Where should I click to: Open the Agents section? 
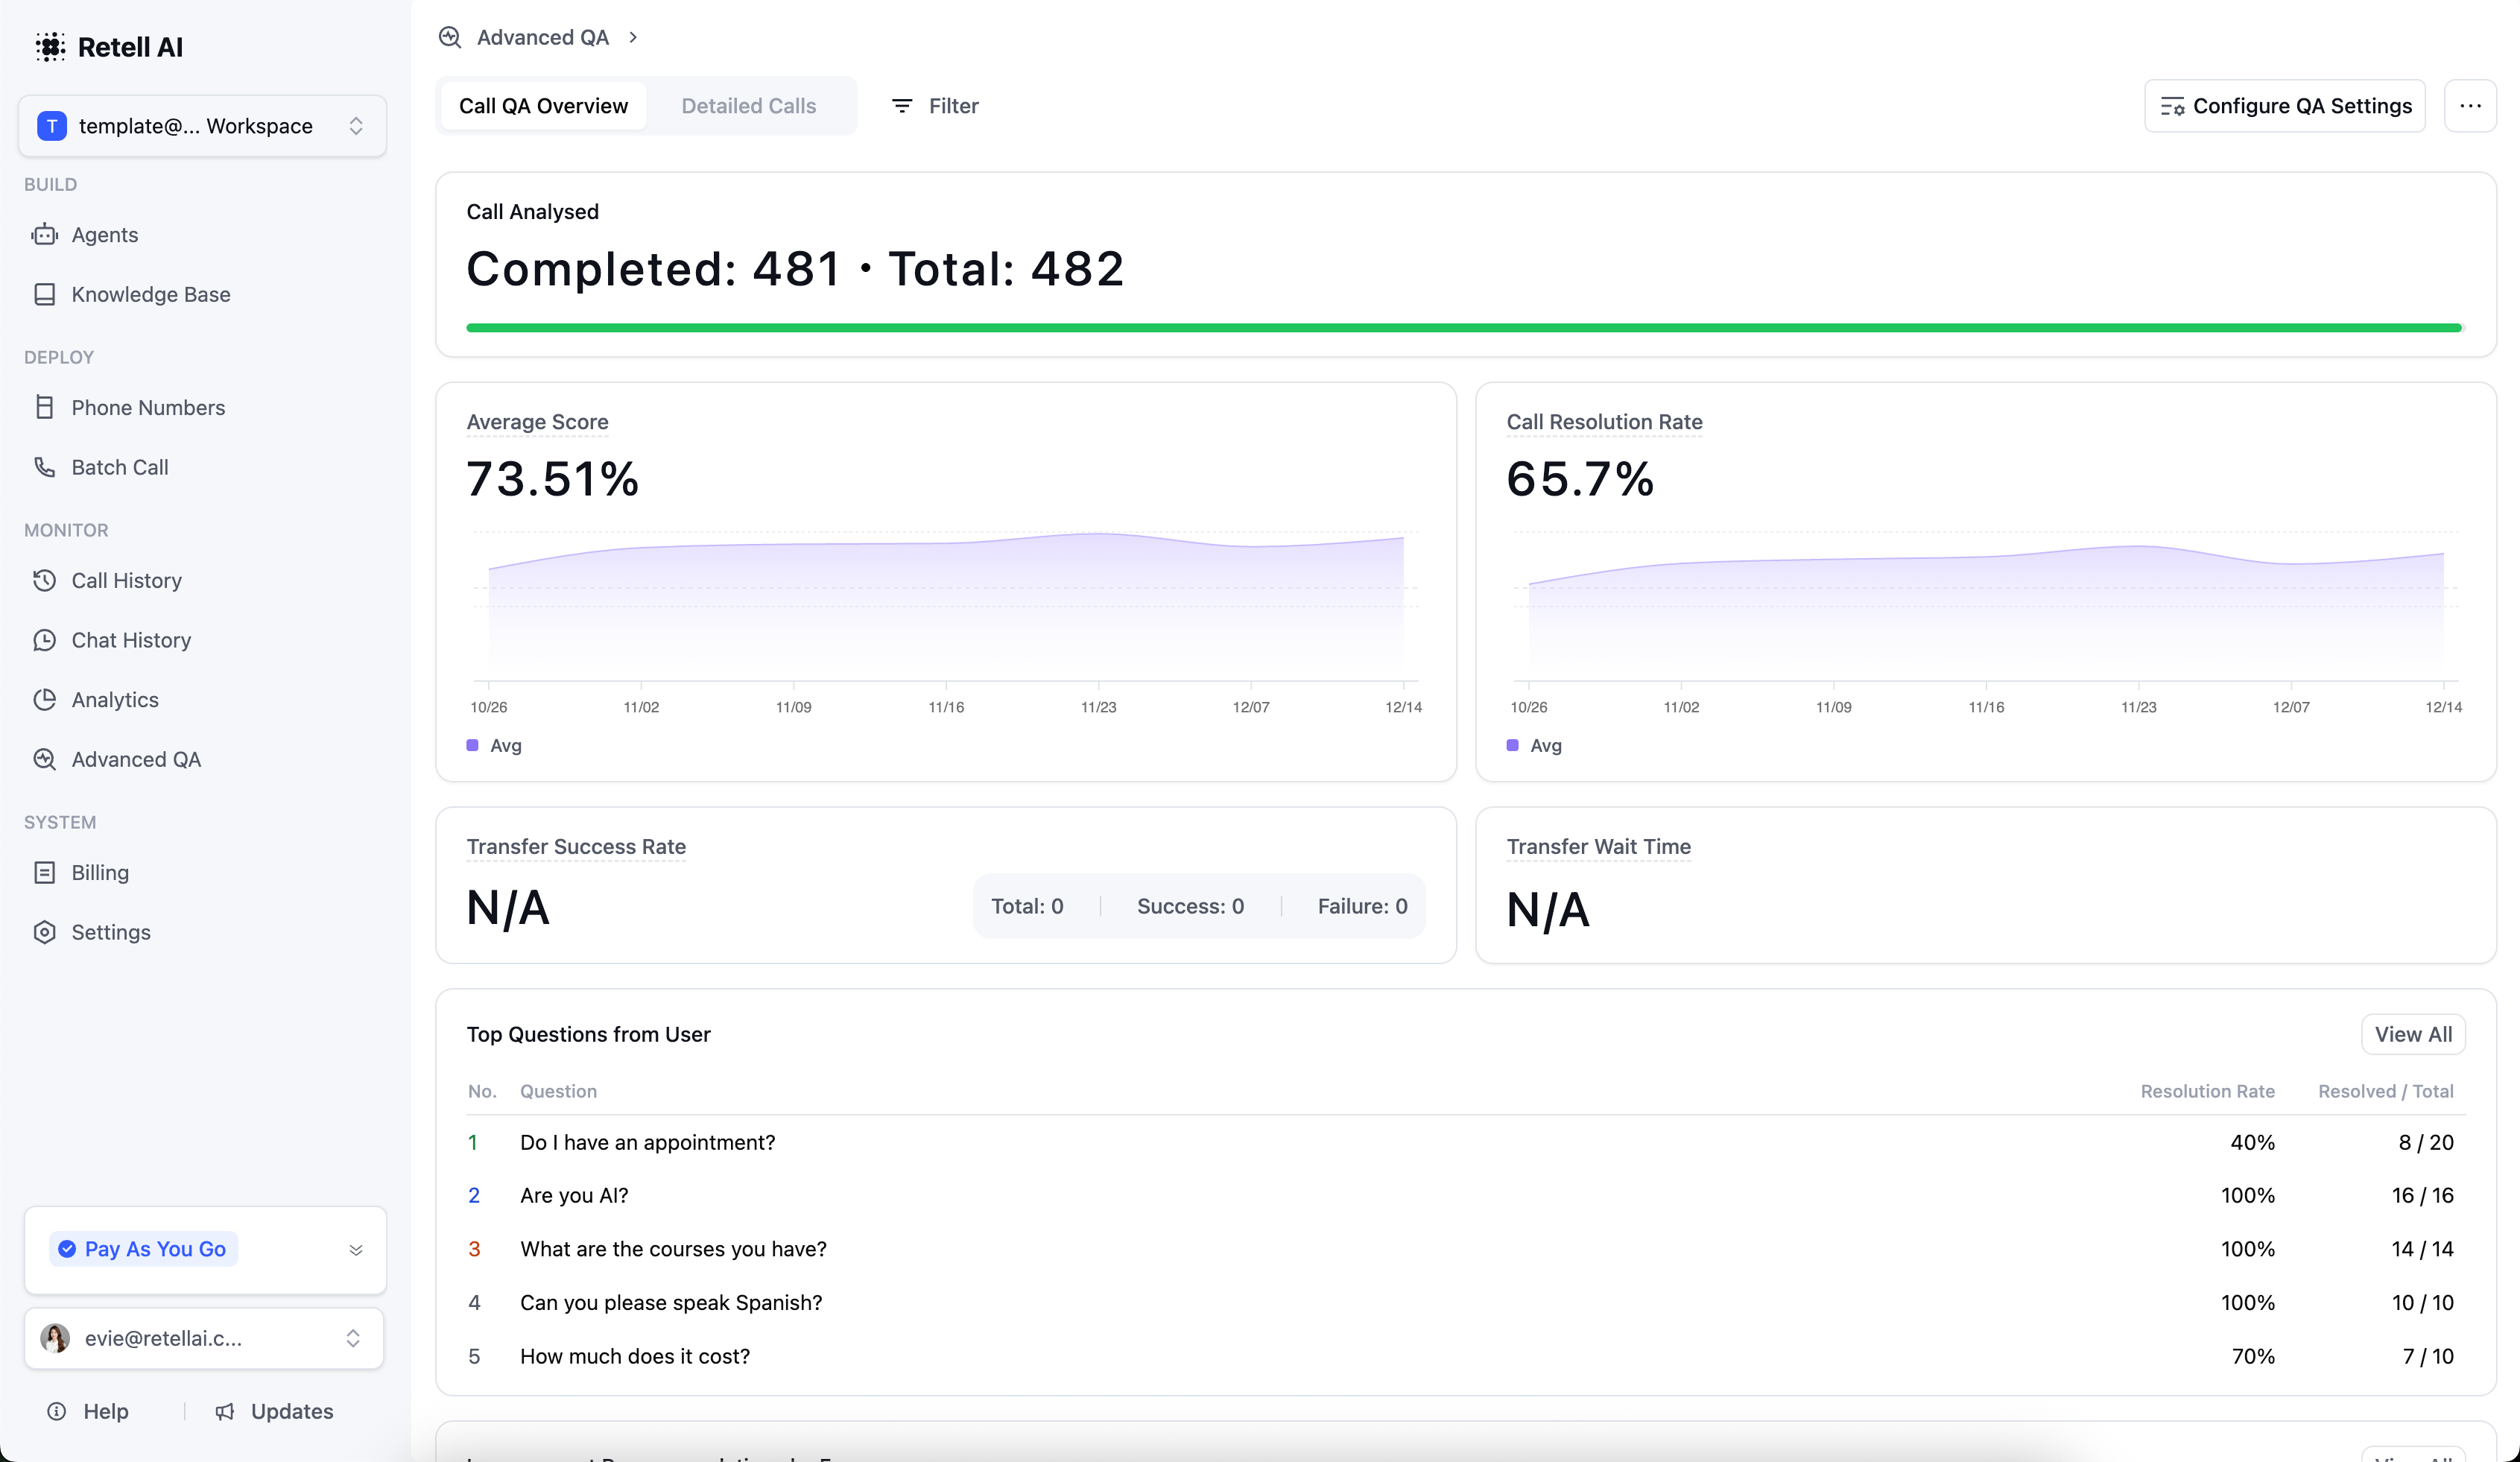pos(105,234)
